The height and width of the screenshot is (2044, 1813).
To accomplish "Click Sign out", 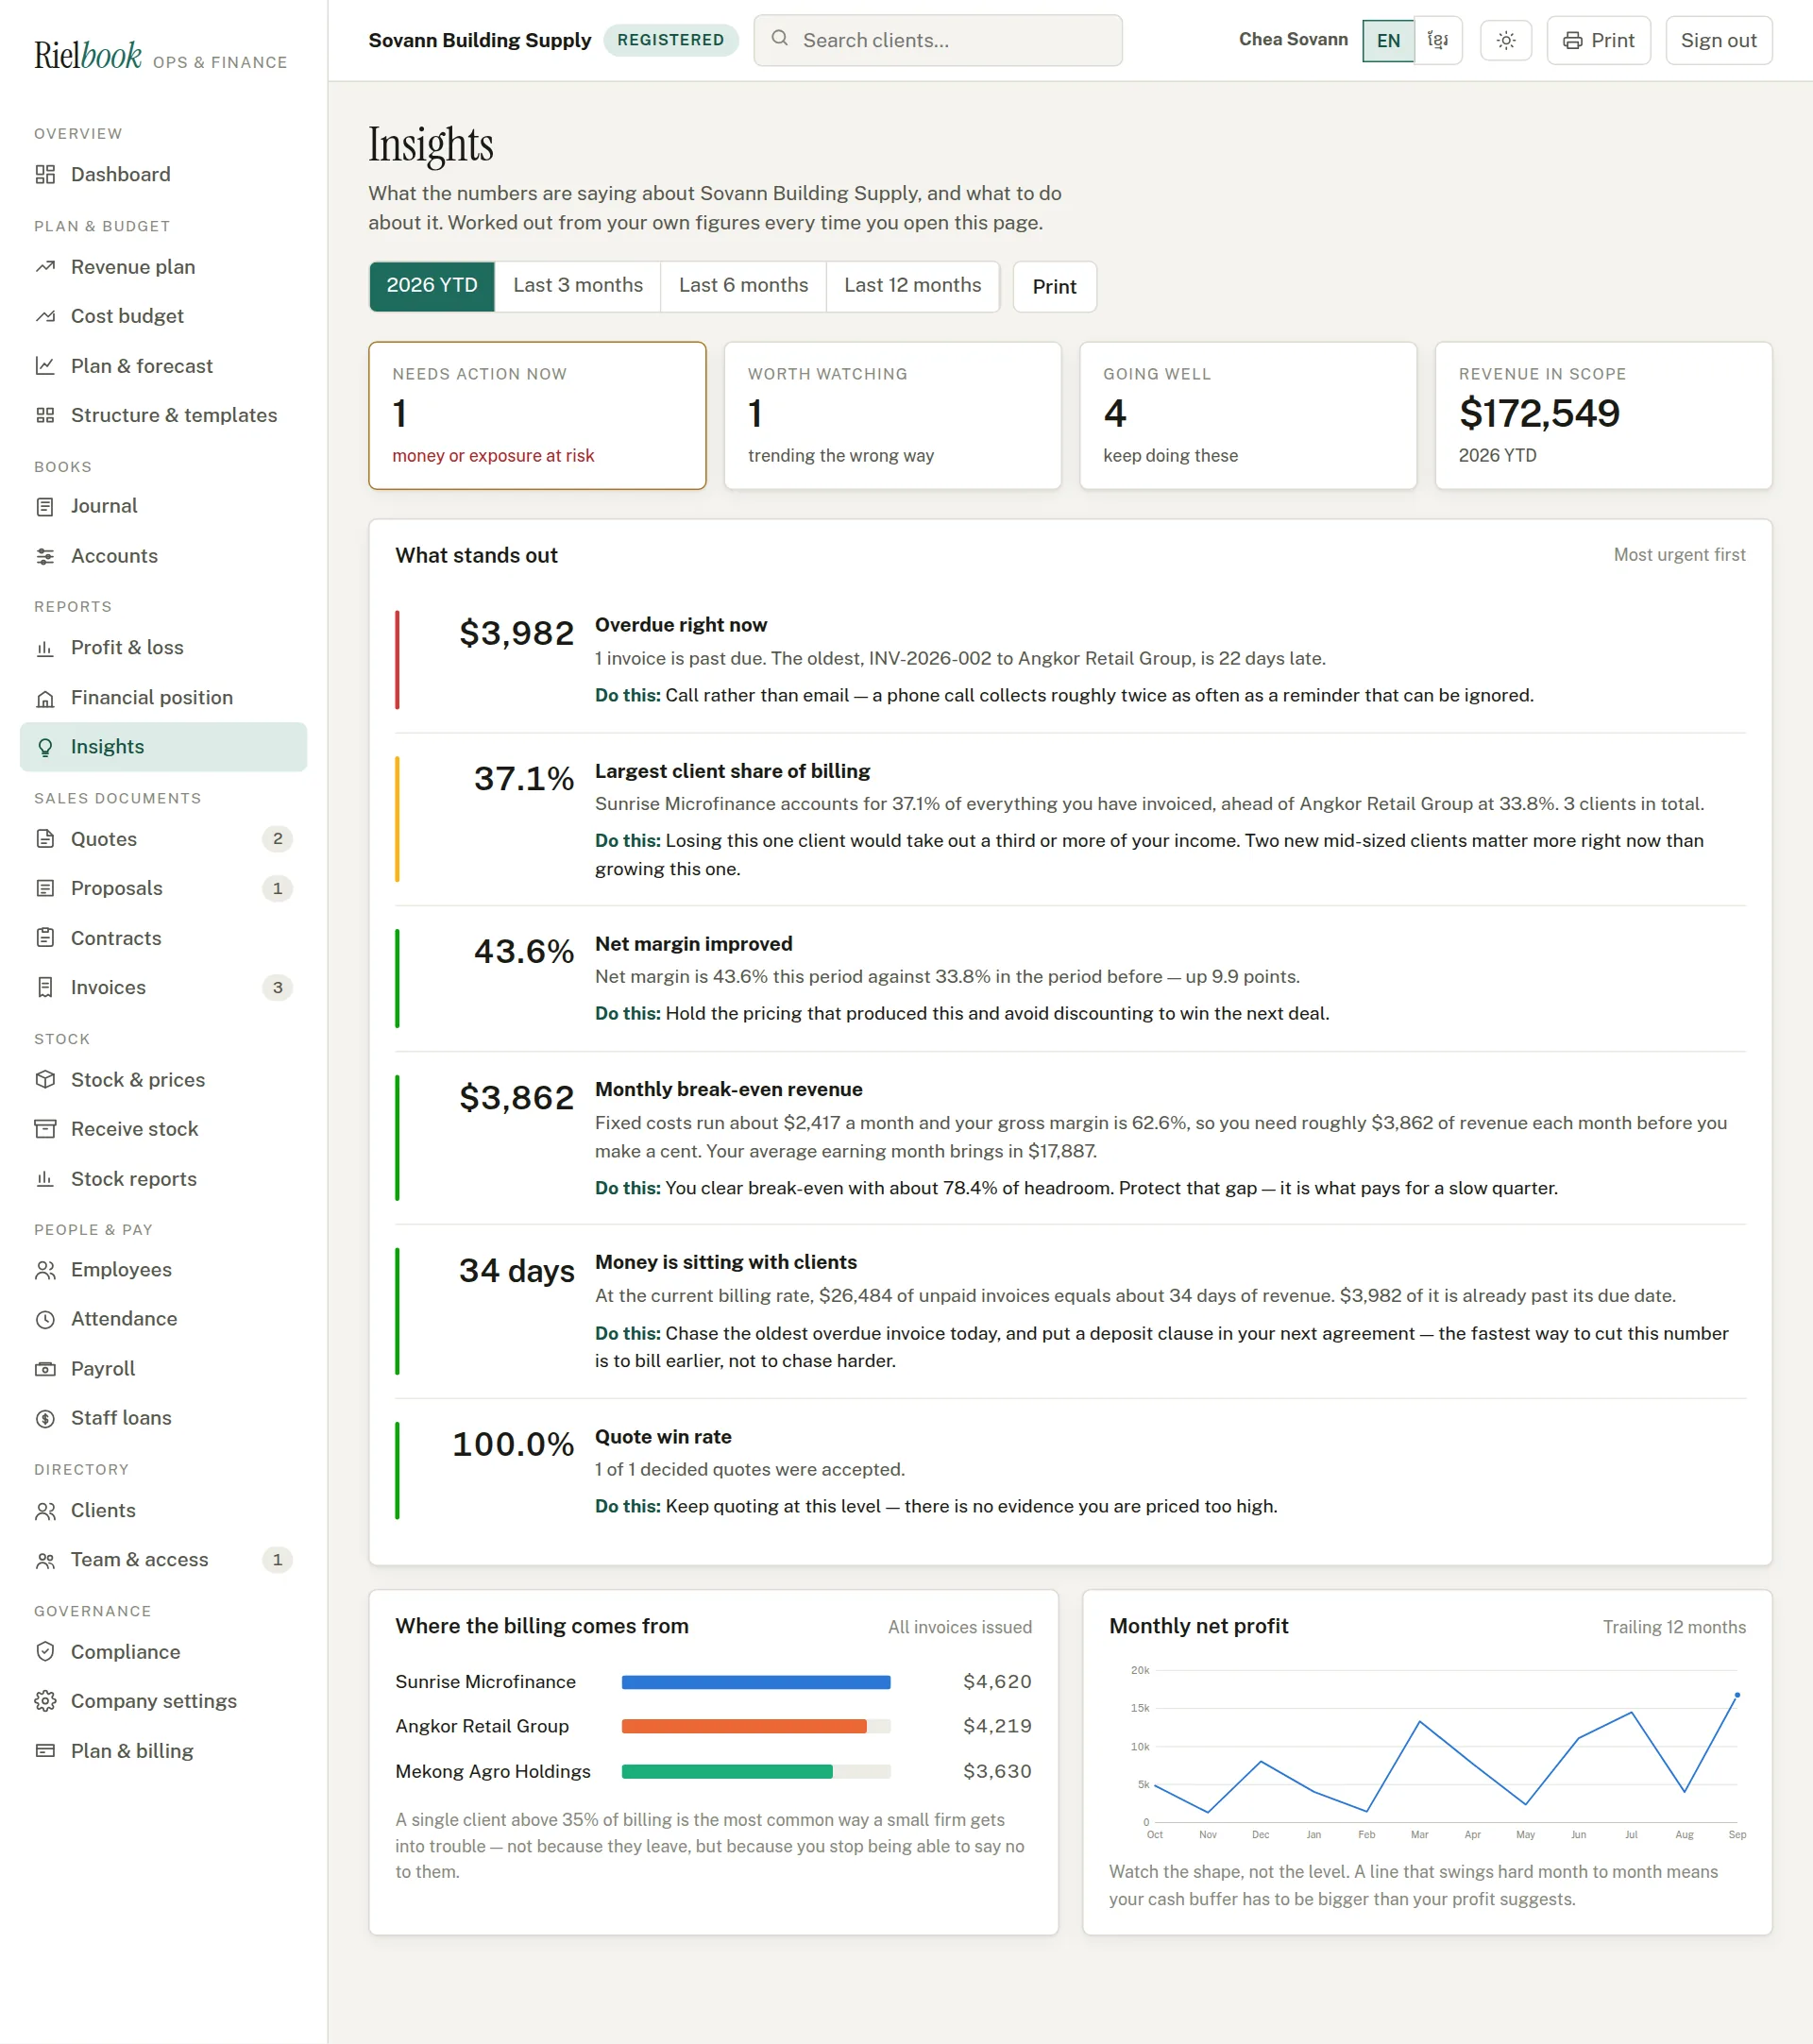I will [1718, 41].
